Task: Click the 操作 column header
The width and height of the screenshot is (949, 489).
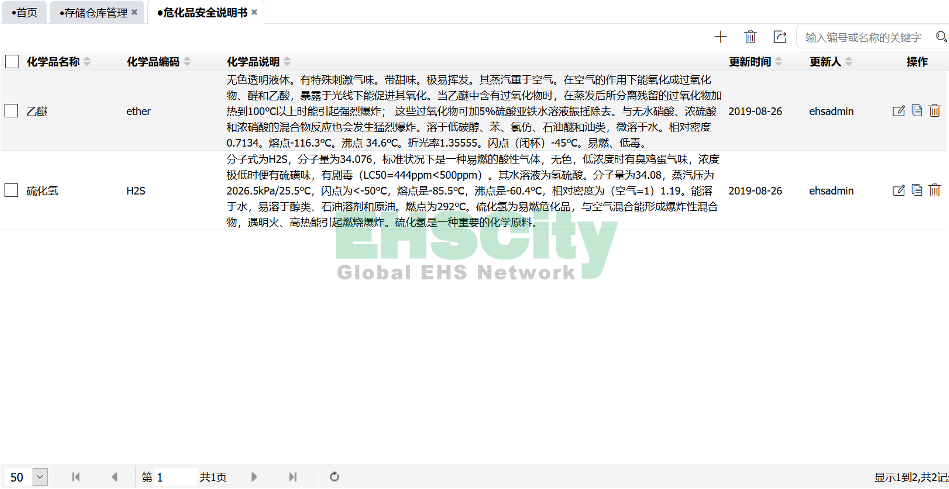Action: [x=917, y=62]
